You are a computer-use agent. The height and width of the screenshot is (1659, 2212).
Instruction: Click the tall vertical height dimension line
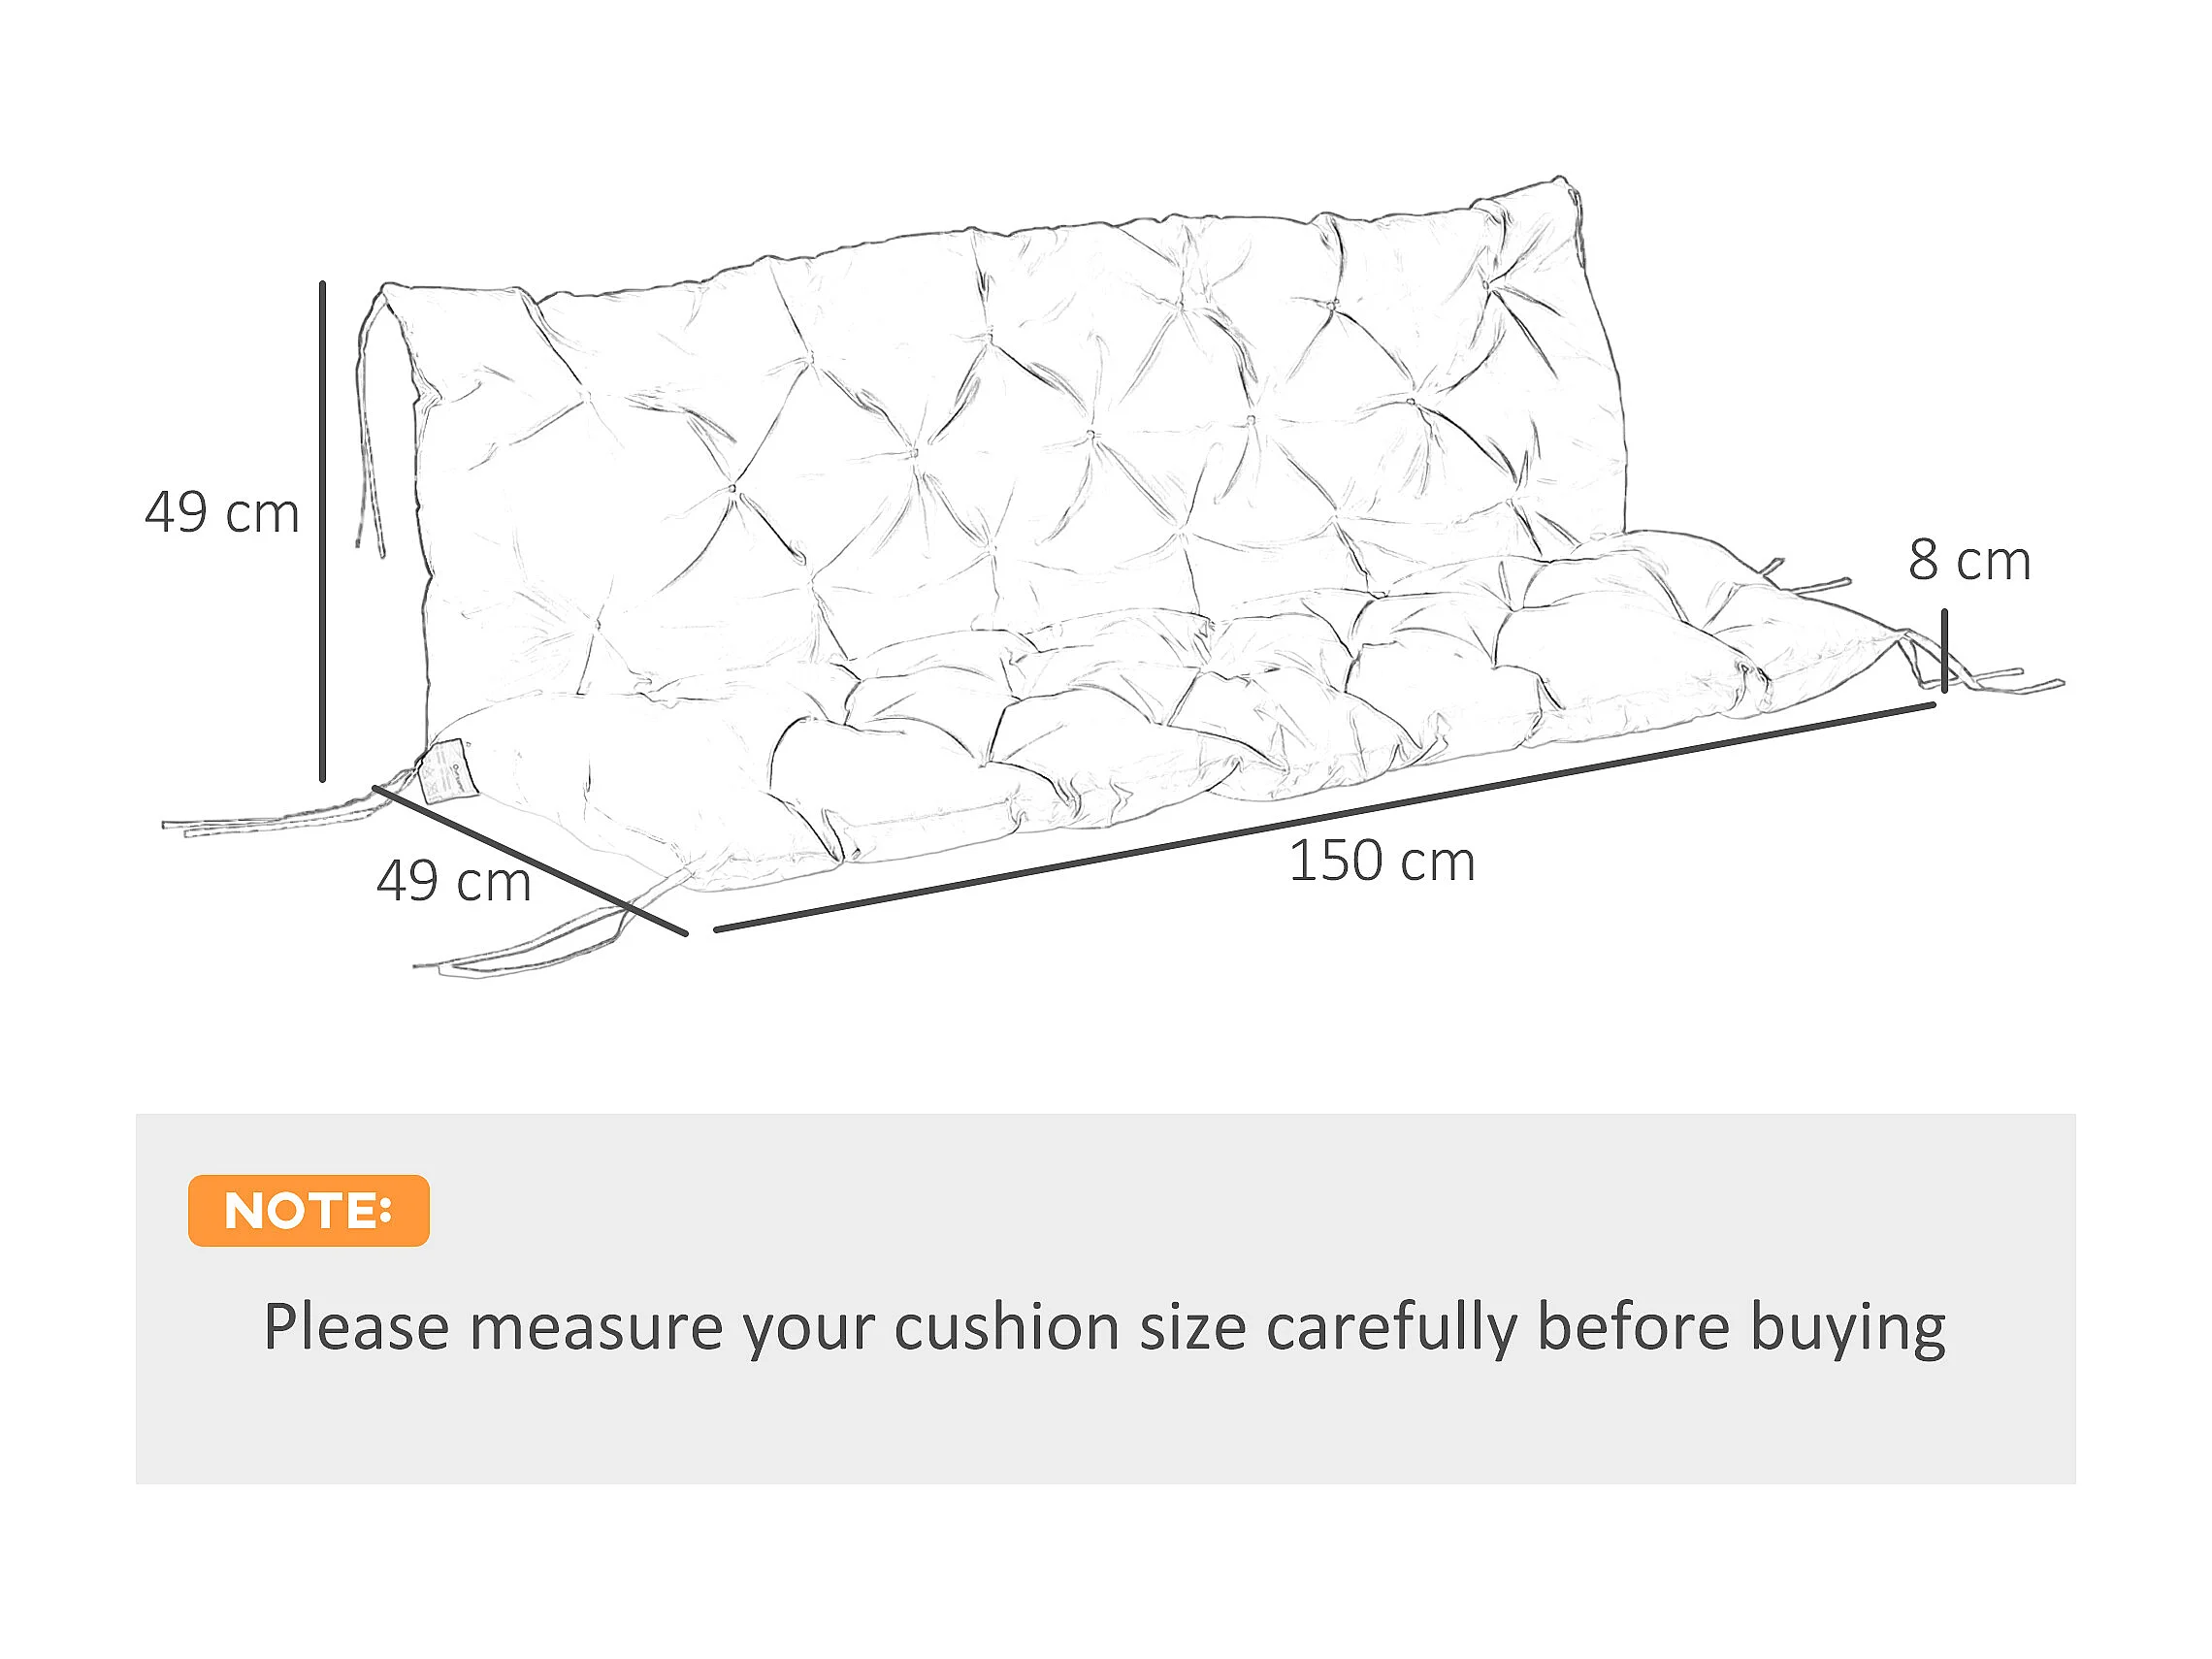[322, 530]
